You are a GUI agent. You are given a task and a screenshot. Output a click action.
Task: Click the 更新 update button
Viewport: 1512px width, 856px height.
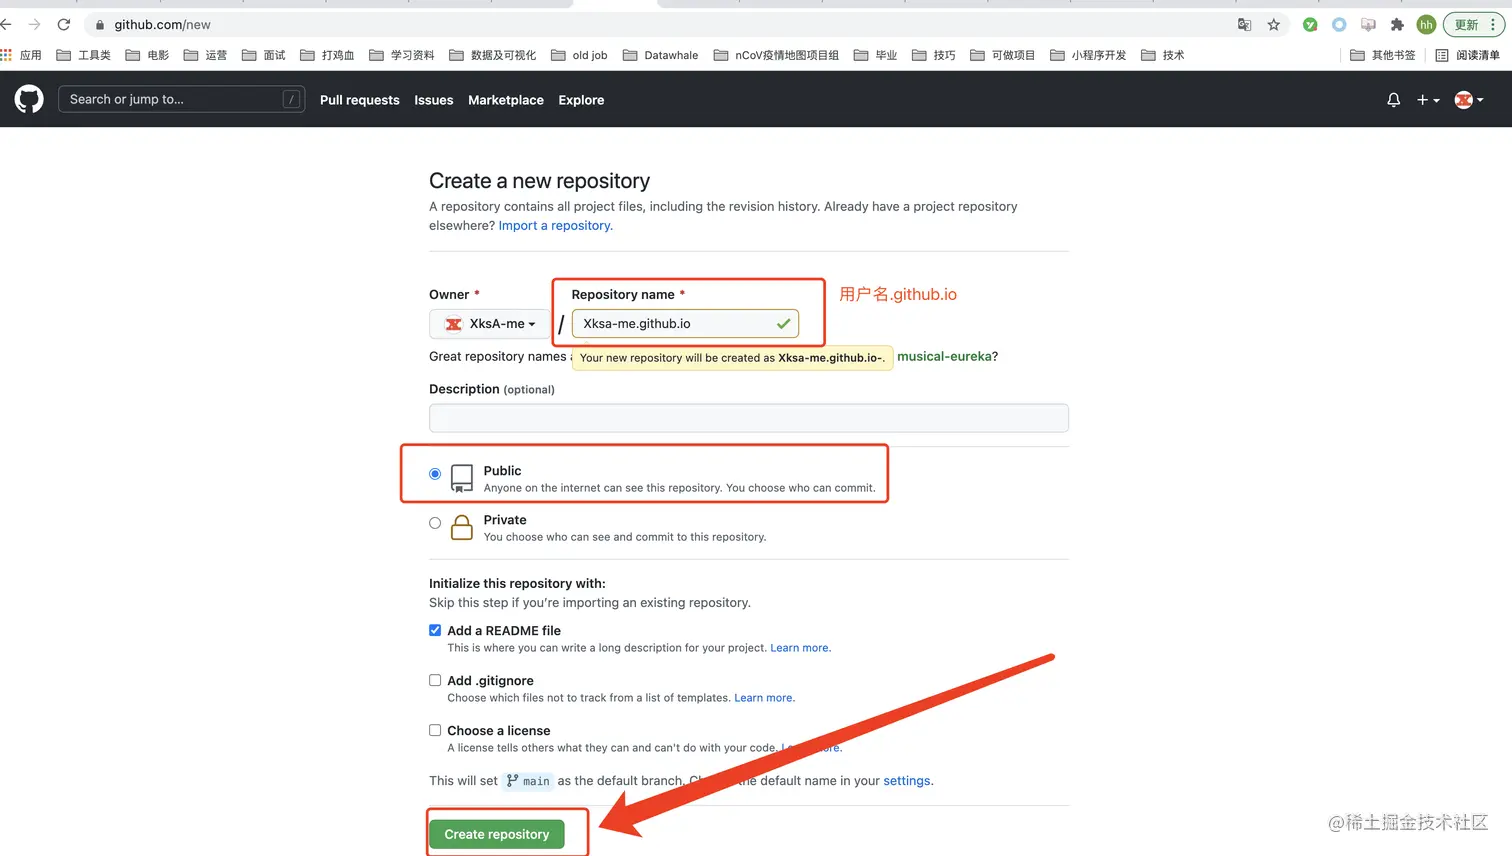tap(1466, 25)
